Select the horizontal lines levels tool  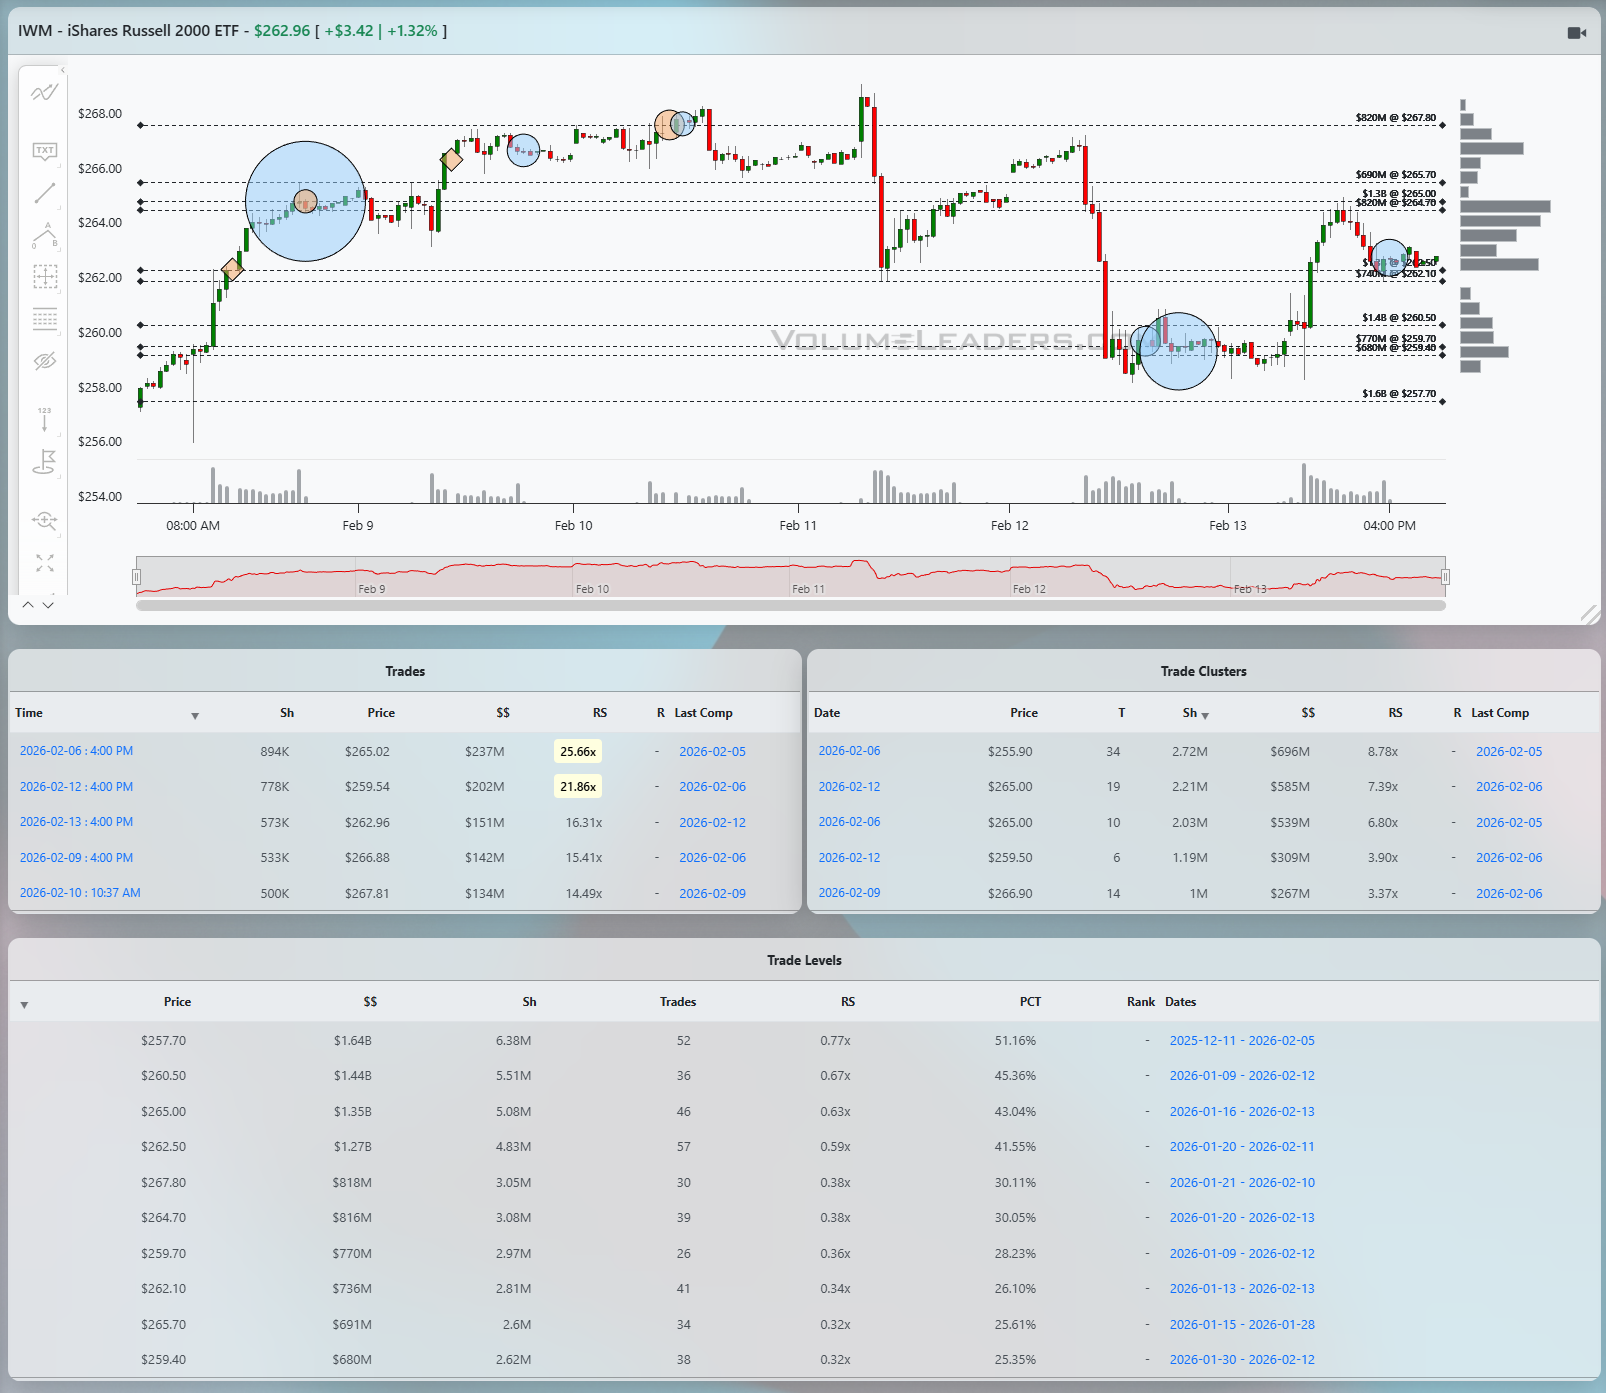click(x=44, y=319)
